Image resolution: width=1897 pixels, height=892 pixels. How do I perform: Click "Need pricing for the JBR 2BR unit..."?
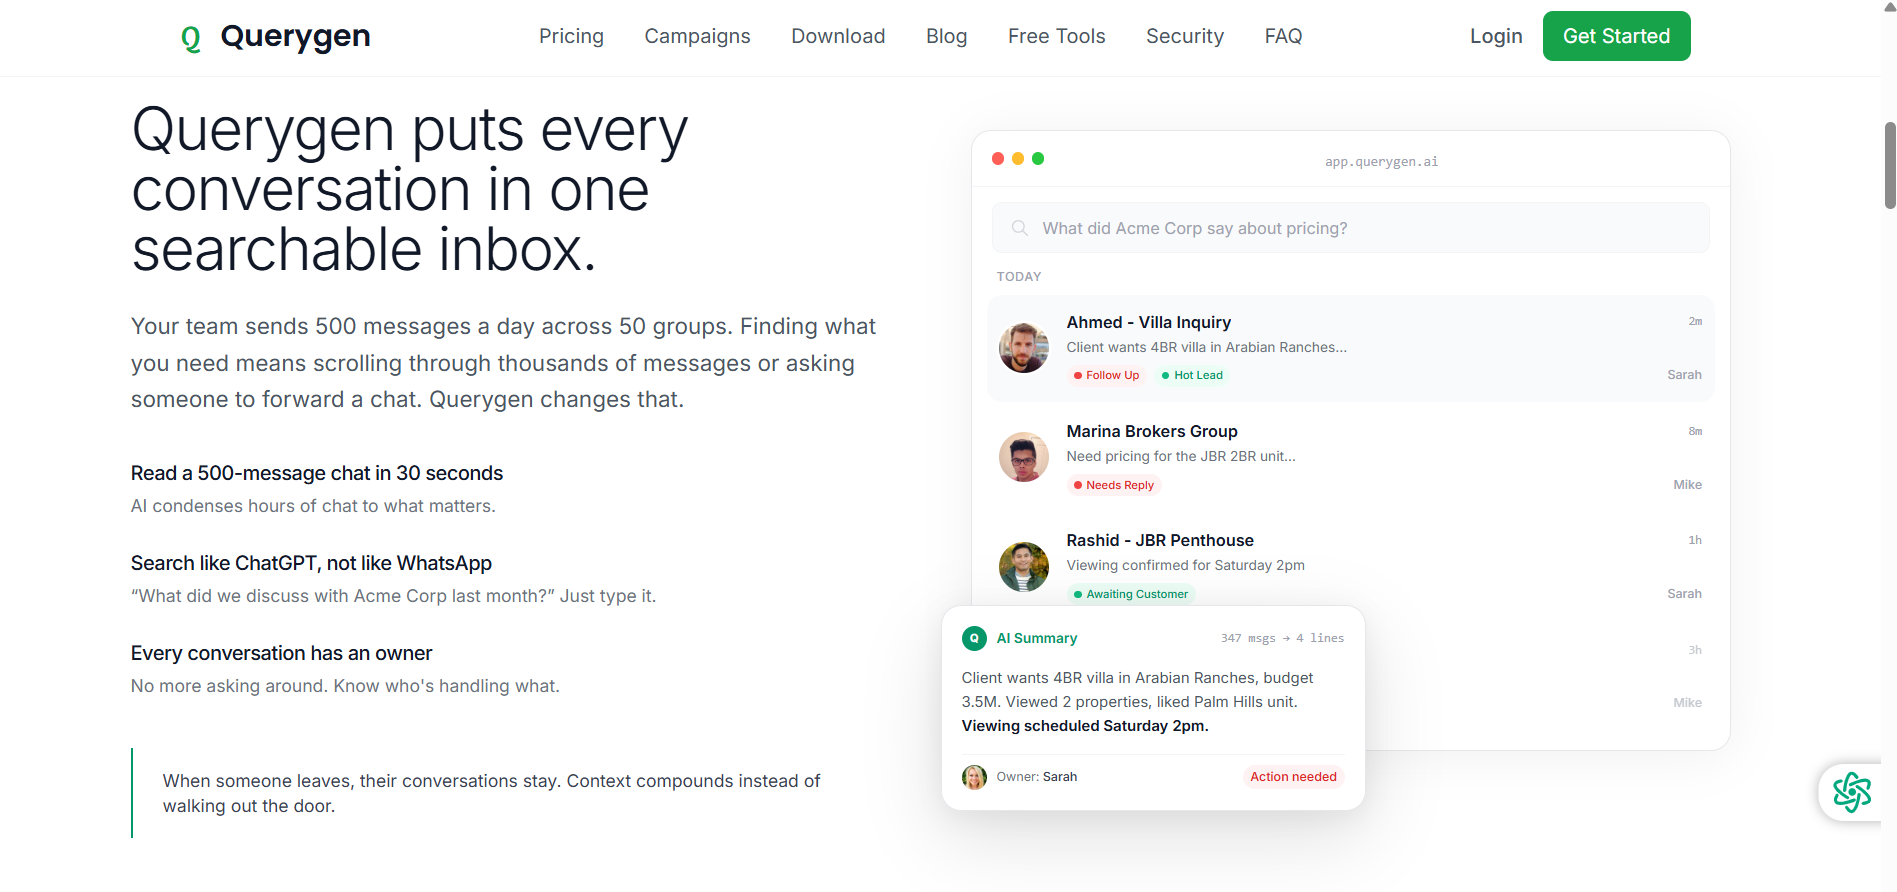coord(1181,456)
